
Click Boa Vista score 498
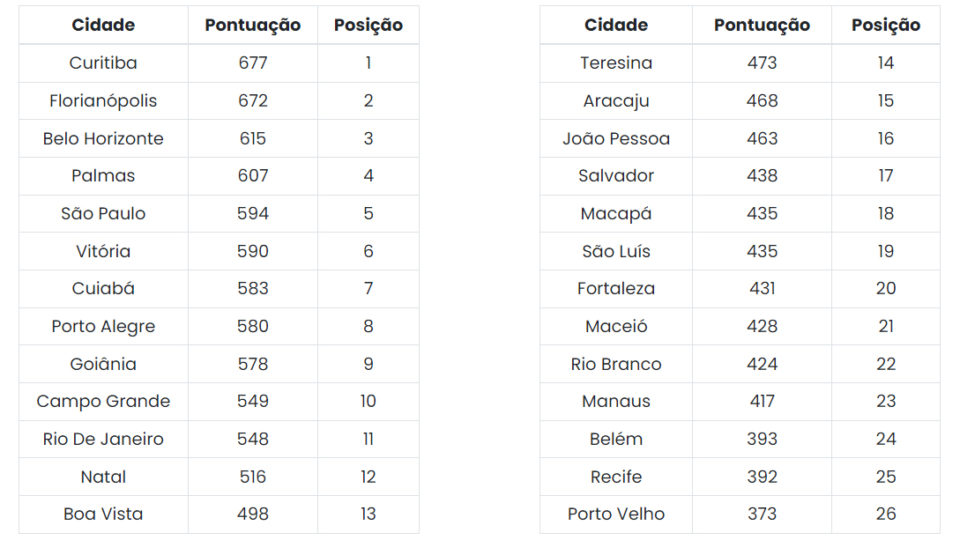click(x=252, y=514)
